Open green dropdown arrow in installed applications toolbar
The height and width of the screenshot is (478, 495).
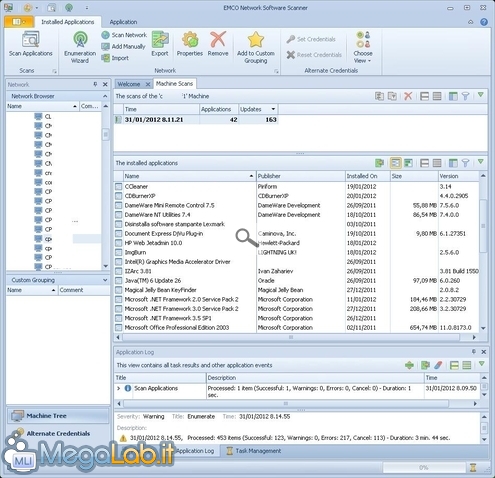[x=481, y=162]
